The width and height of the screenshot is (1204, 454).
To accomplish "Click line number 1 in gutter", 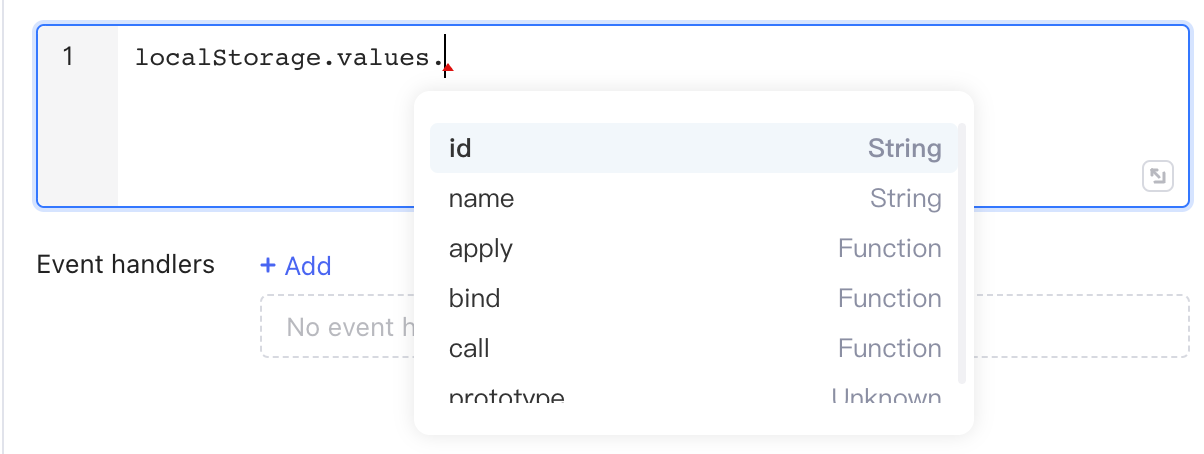I will tap(68, 57).
